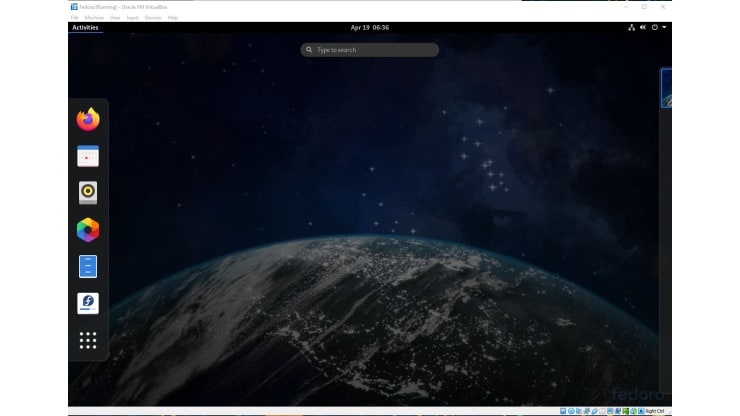The width and height of the screenshot is (740, 416).
Task: Select the workspace thumbnail on the right
Action: [x=666, y=88]
